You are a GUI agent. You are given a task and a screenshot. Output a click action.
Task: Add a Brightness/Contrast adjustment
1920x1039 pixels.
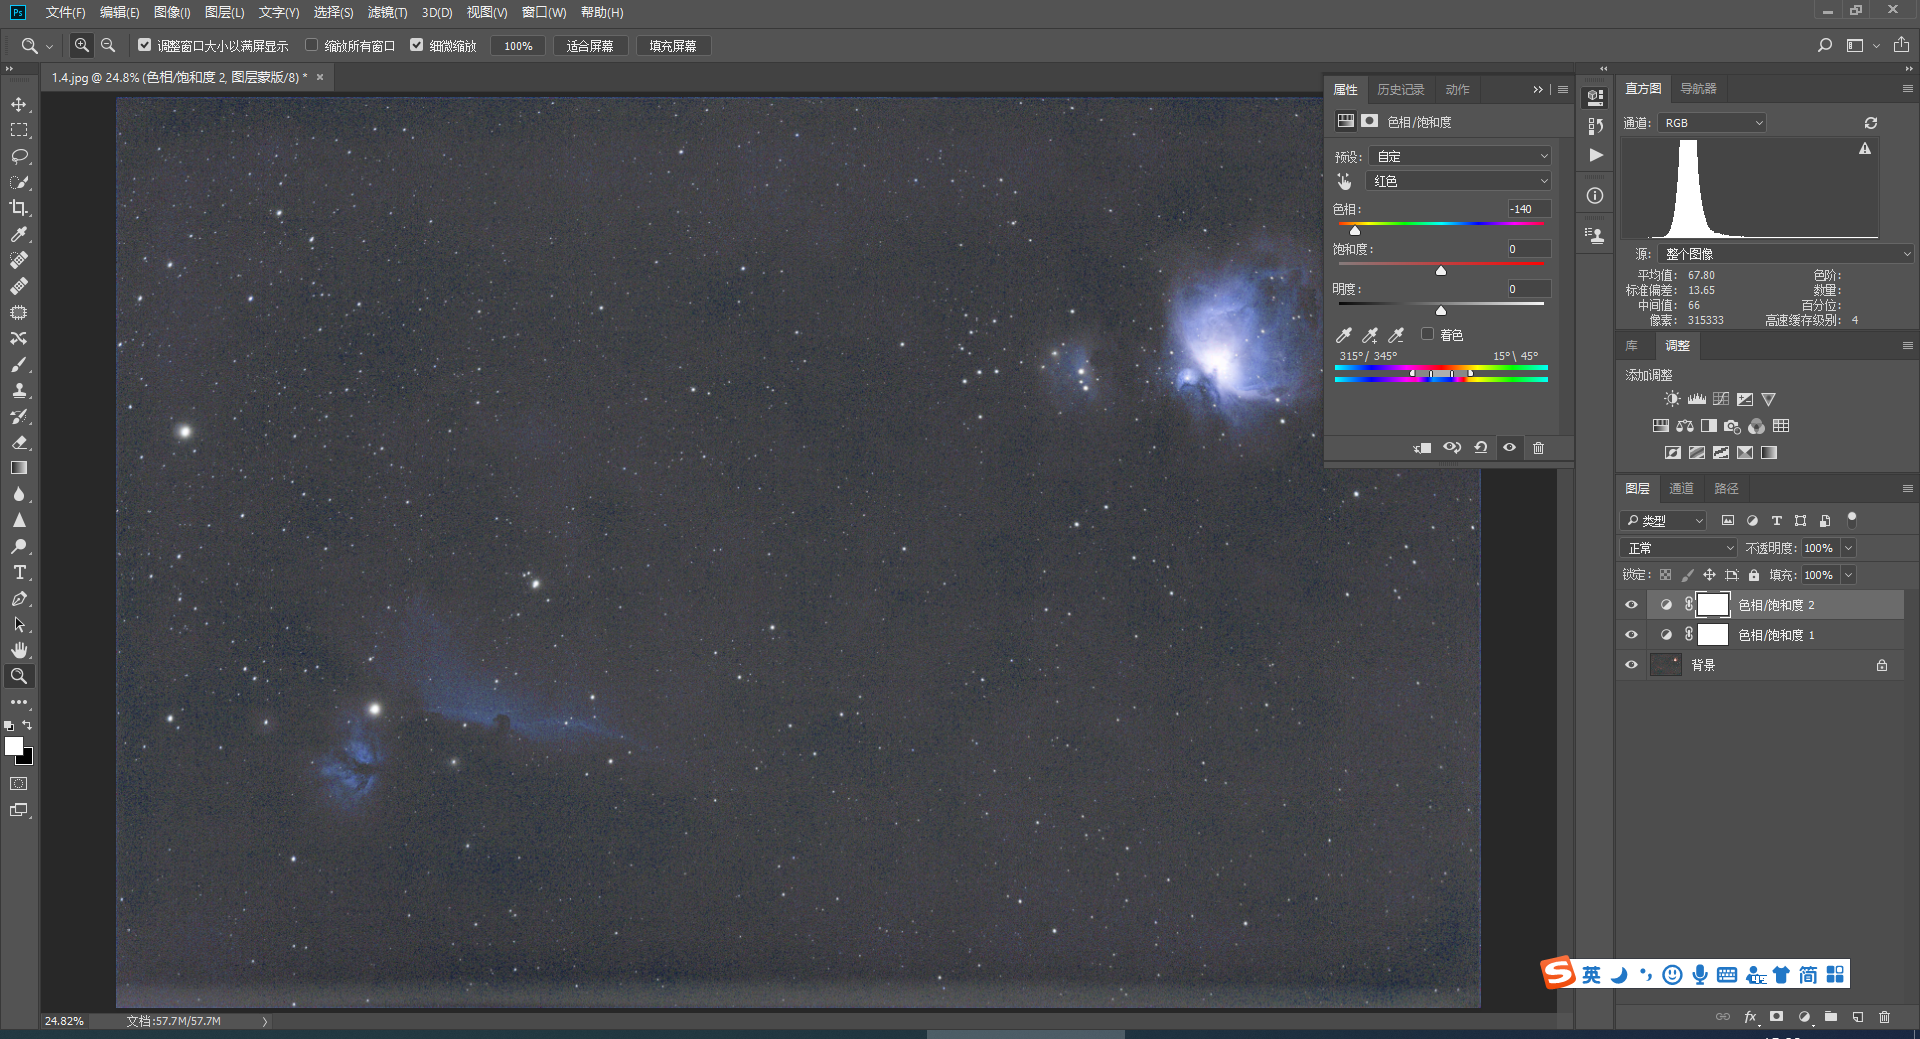coord(1672,399)
